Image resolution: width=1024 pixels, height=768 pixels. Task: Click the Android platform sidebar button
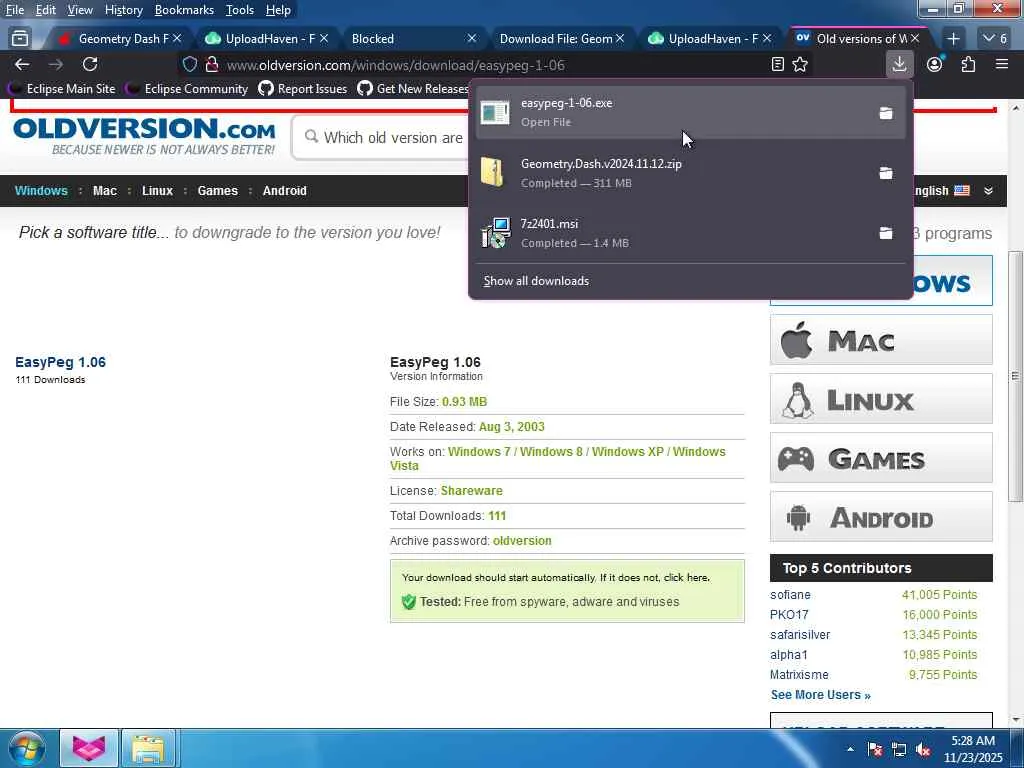881,517
